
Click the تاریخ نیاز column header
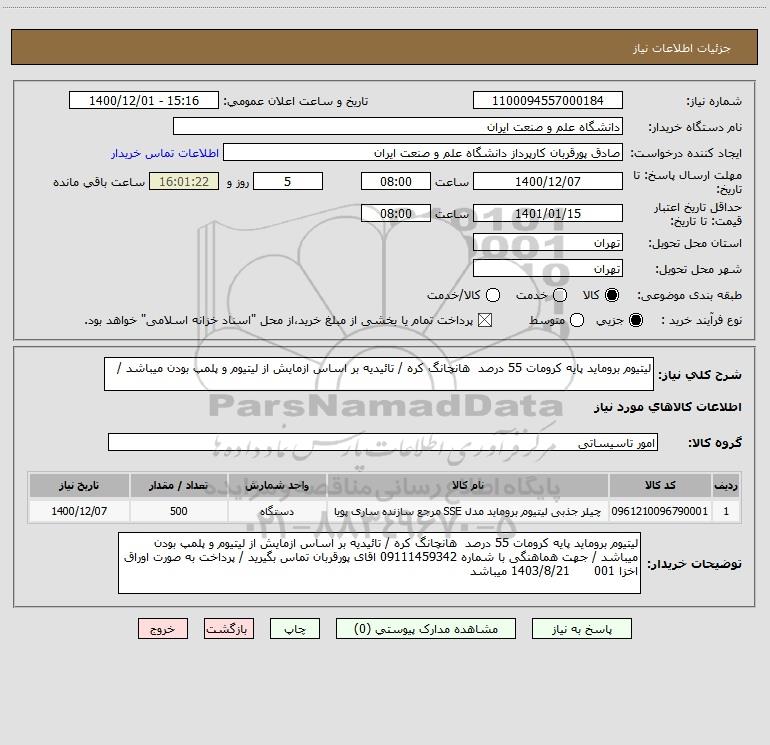tap(79, 485)
